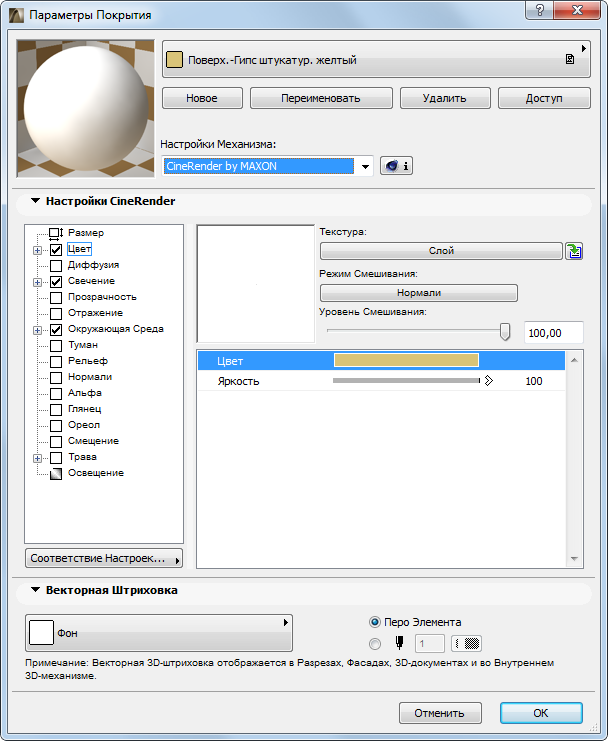Screen dimensions: 608x741
Task: Click the Размер size icon in tree
Action: tap(56, 233)
